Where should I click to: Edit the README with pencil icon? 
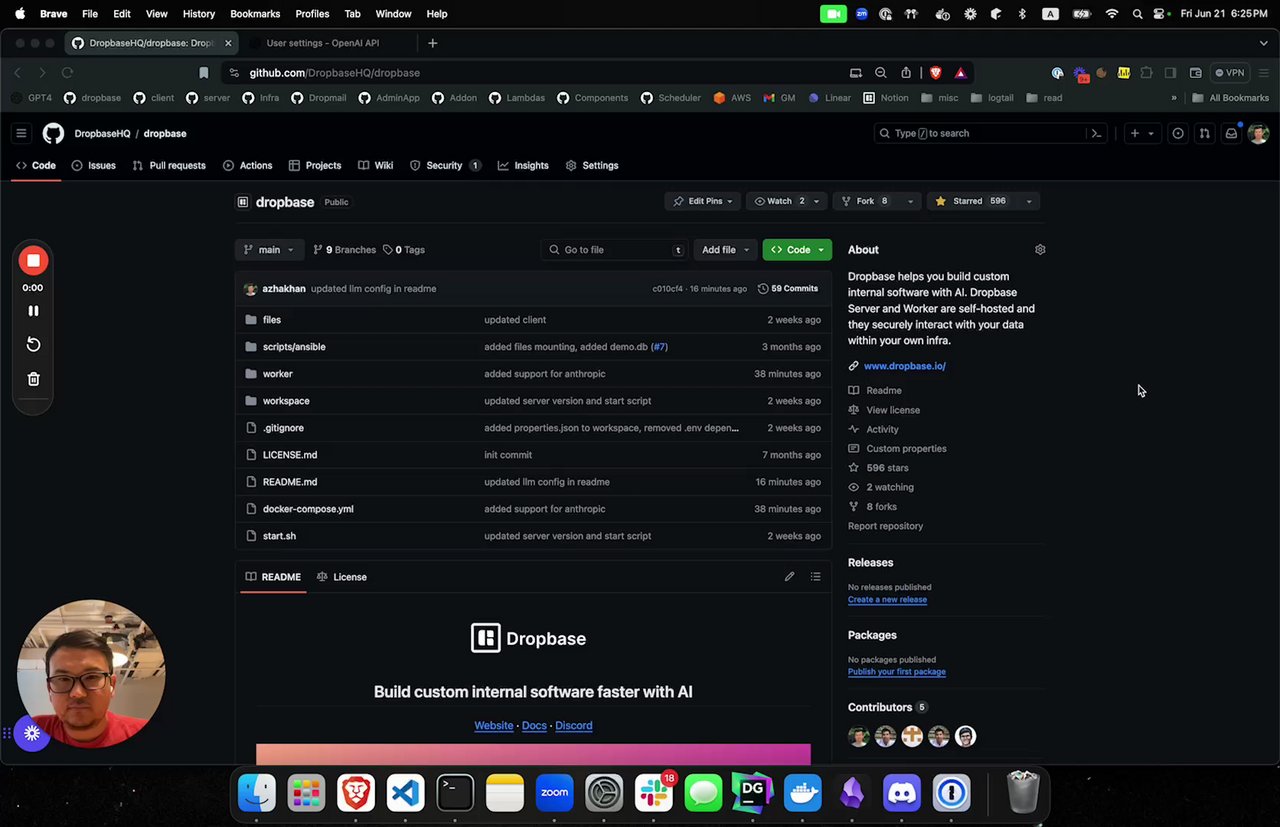(789, 577)
